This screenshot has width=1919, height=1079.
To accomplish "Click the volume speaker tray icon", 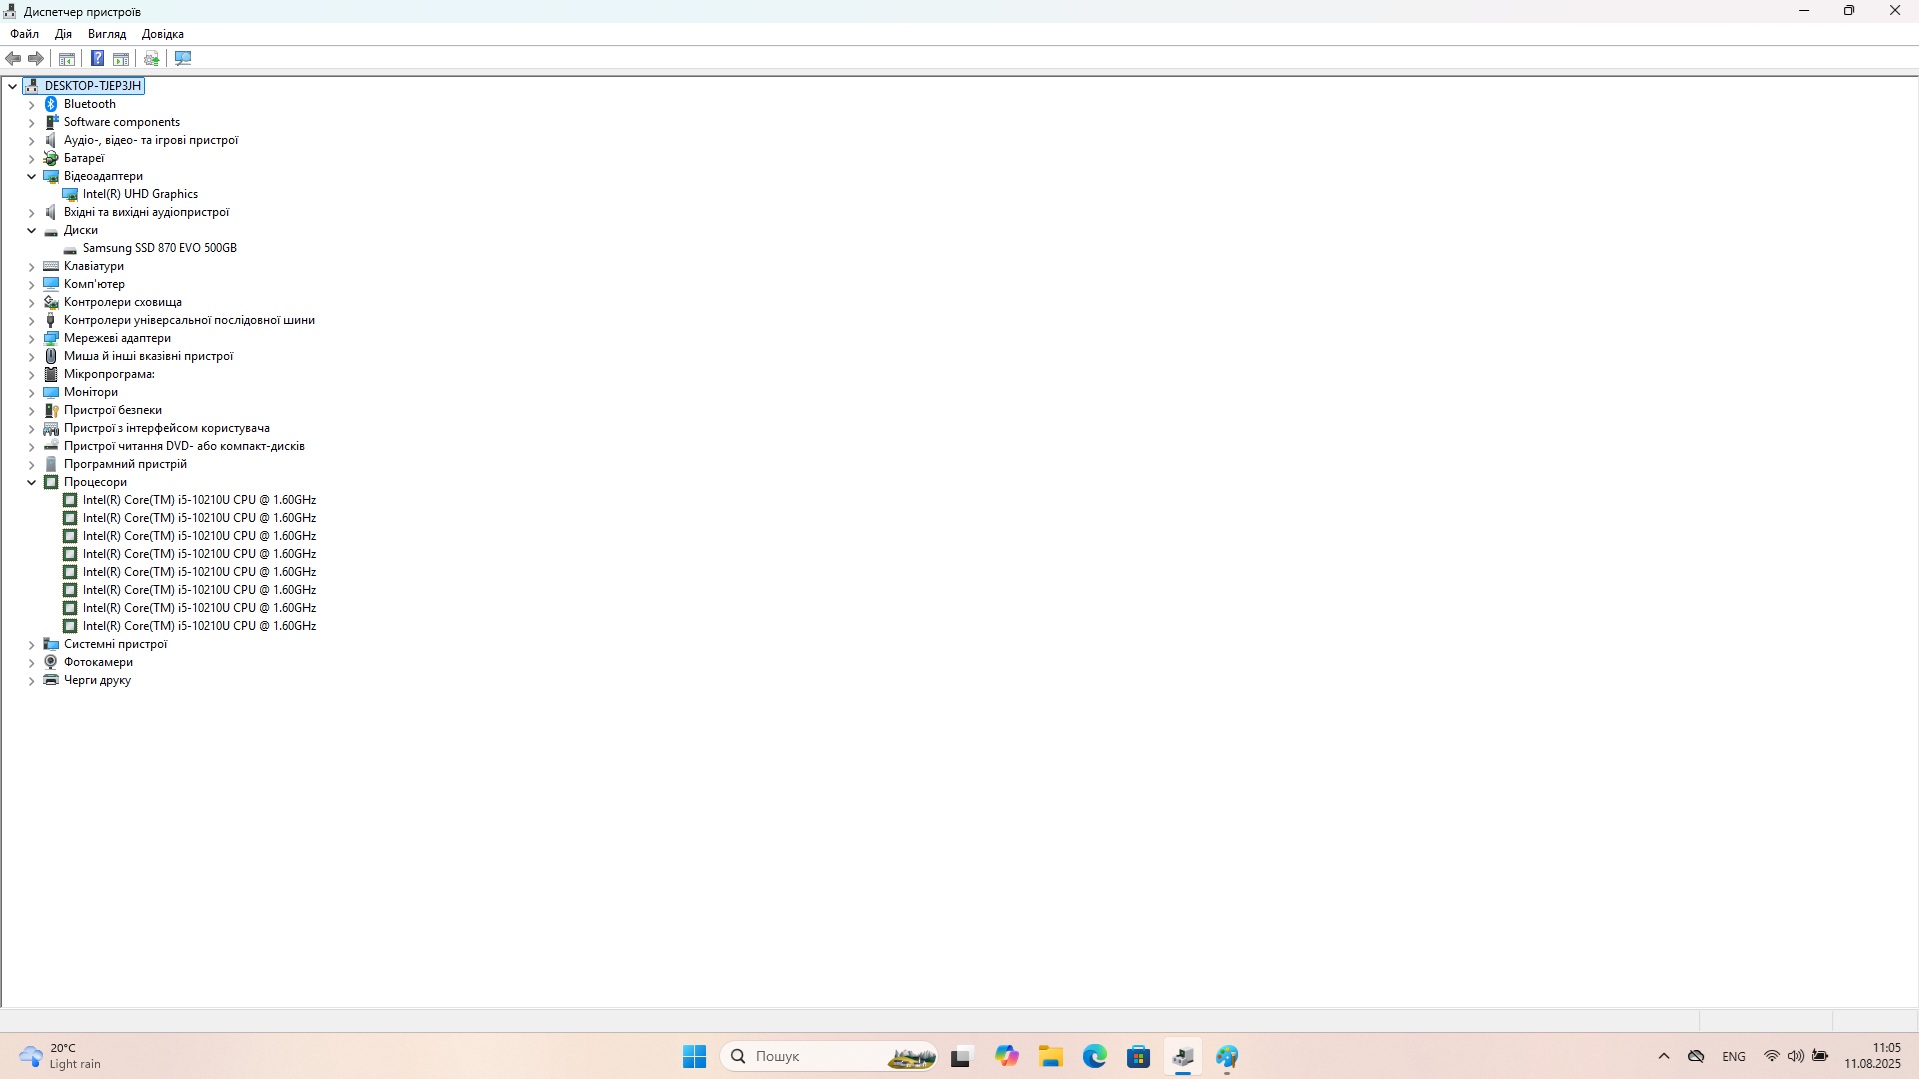I will 1796,1056.
